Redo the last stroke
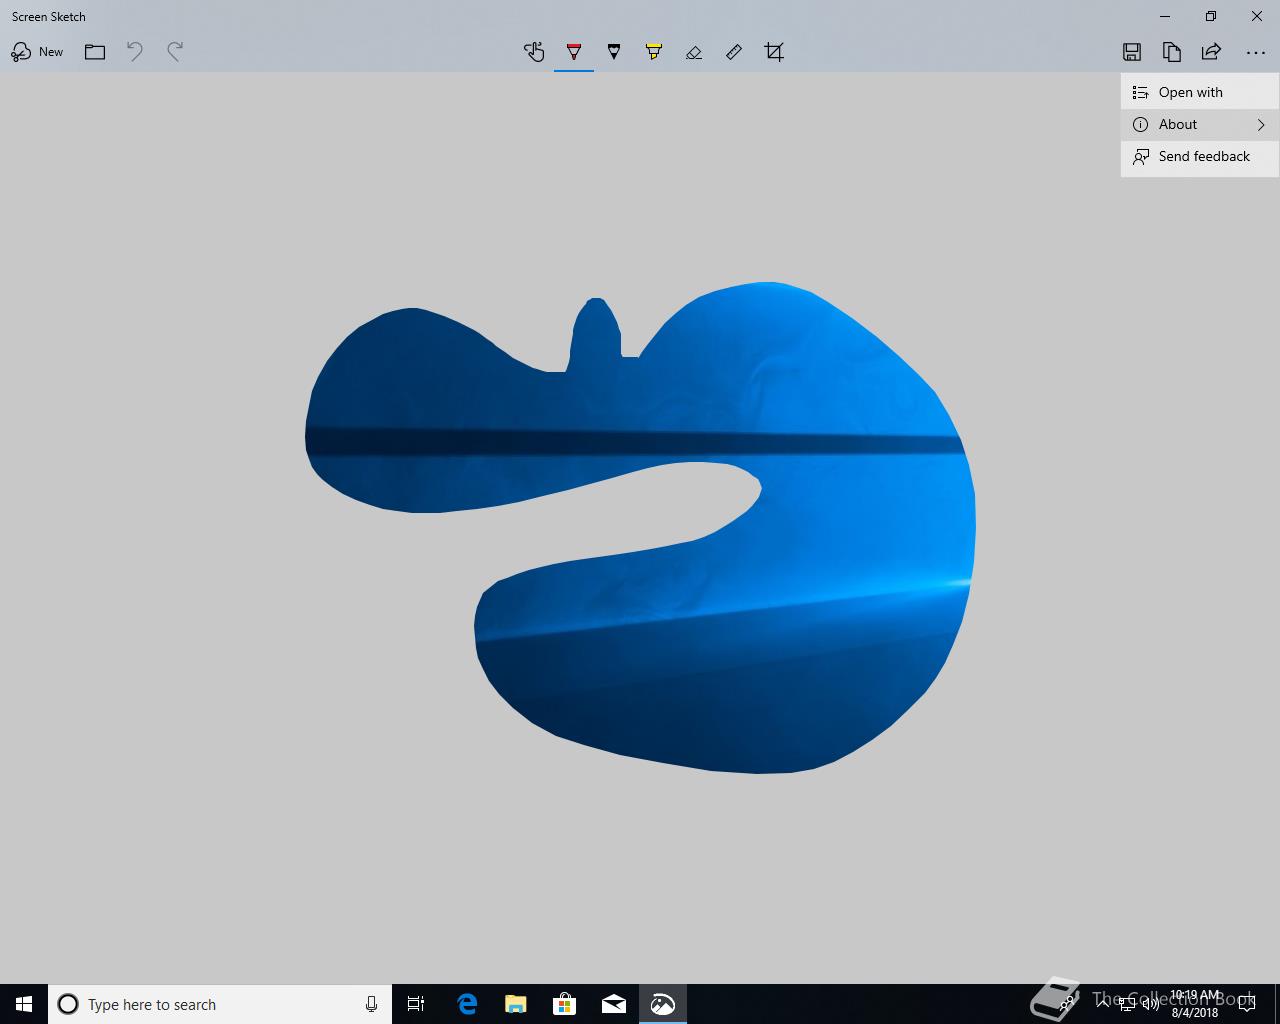Screen dimensions: 1280x1024 (175, 52)
